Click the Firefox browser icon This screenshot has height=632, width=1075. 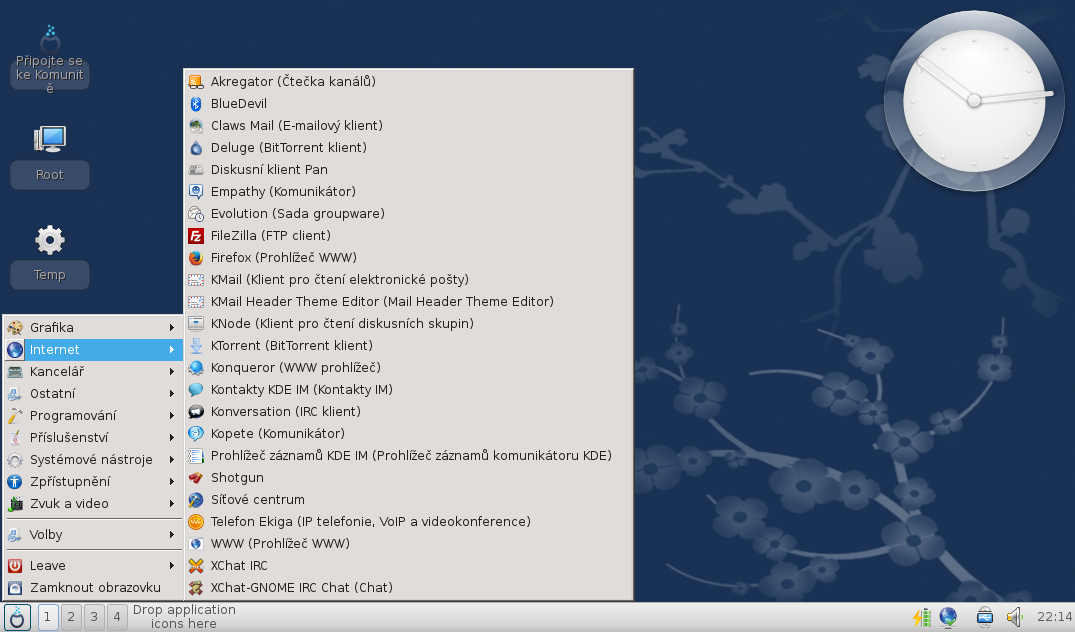pos(196,258)
